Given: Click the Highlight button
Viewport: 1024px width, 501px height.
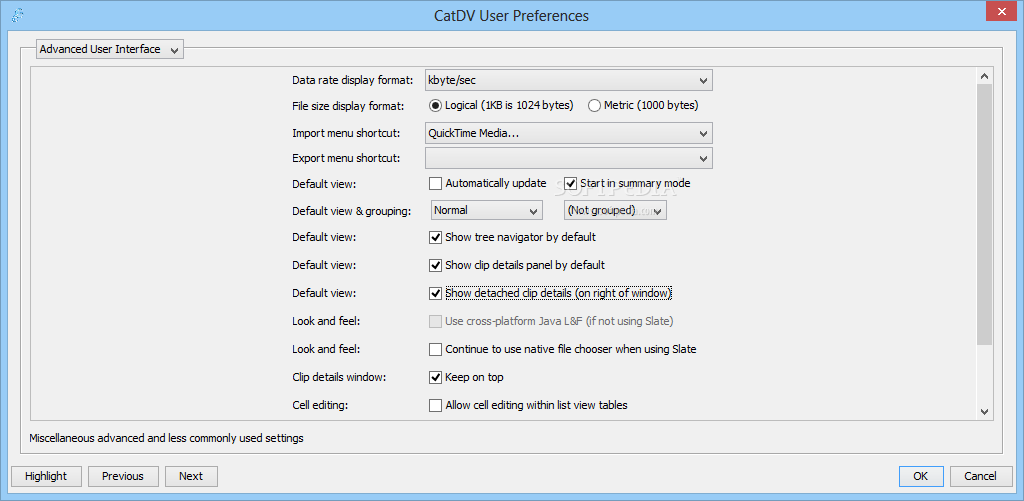Looking at the screenshot, I should click(46, 476).
